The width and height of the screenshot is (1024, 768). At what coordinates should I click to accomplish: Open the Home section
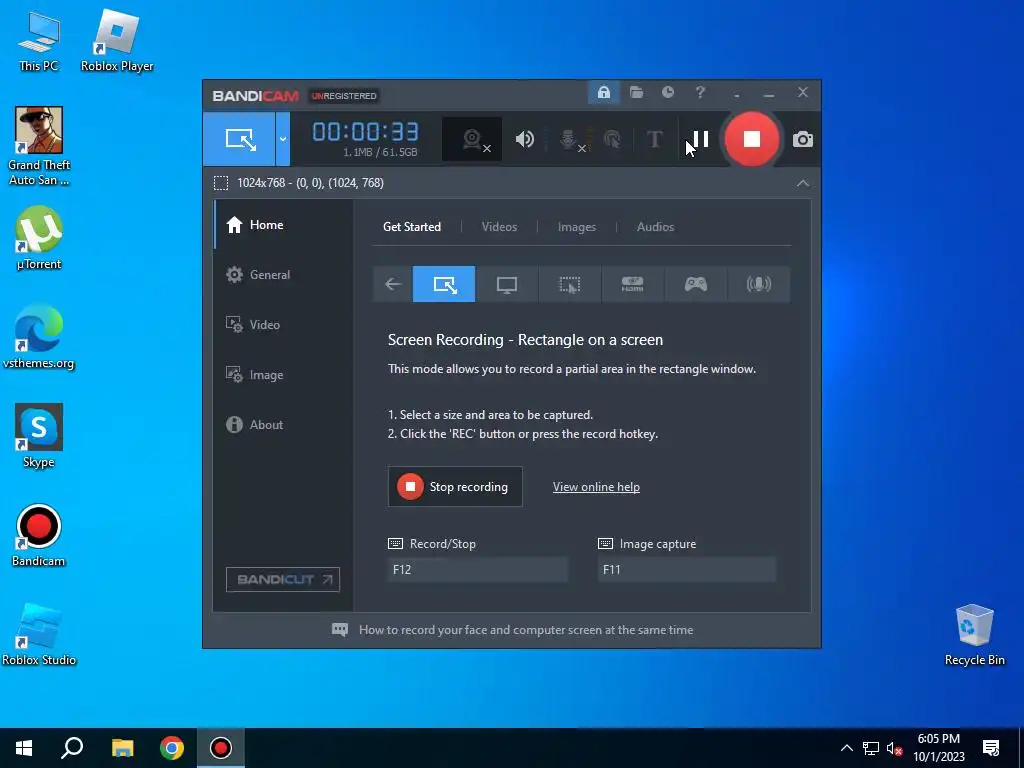[x=283, y=225]
